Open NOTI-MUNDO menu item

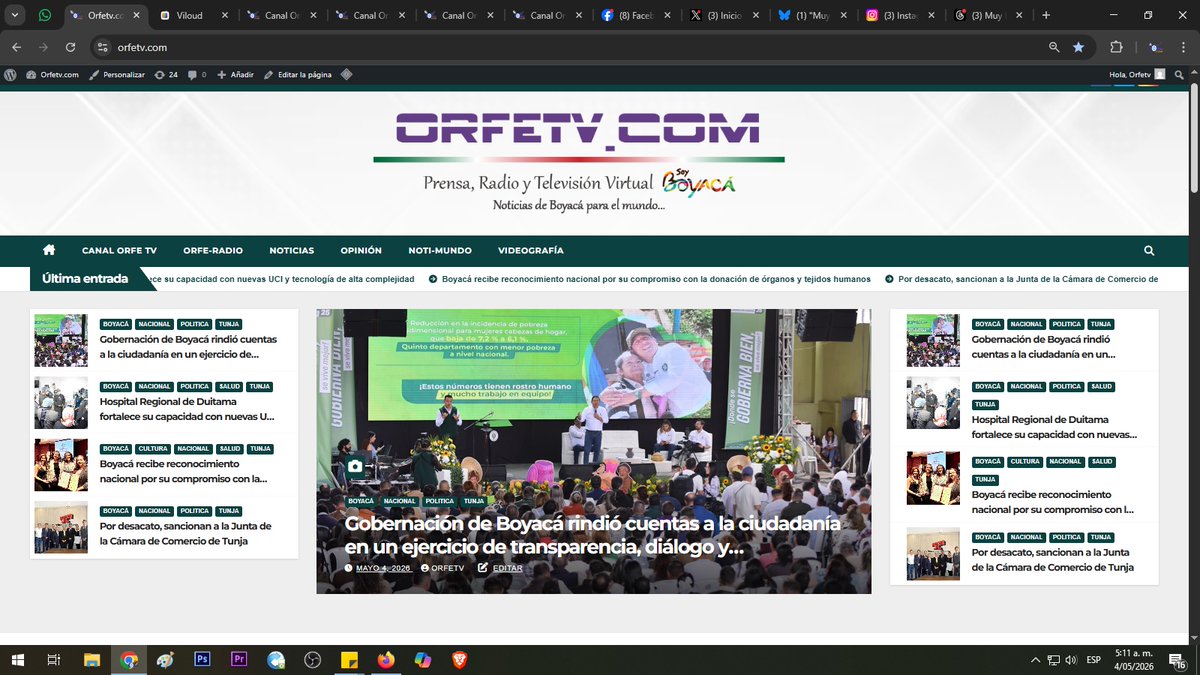pos(440,251)
